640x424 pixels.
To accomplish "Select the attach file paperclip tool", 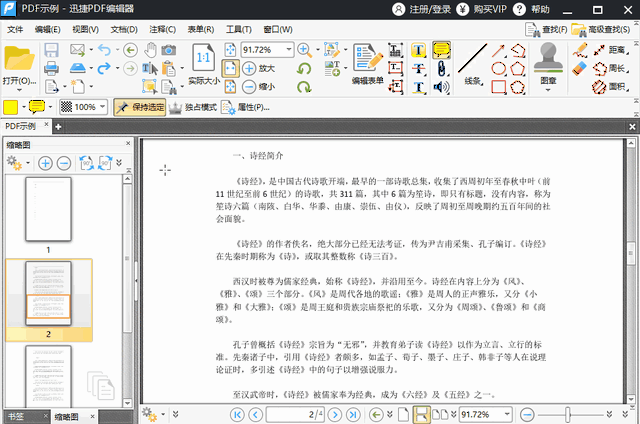I will (x=441, y=68).
